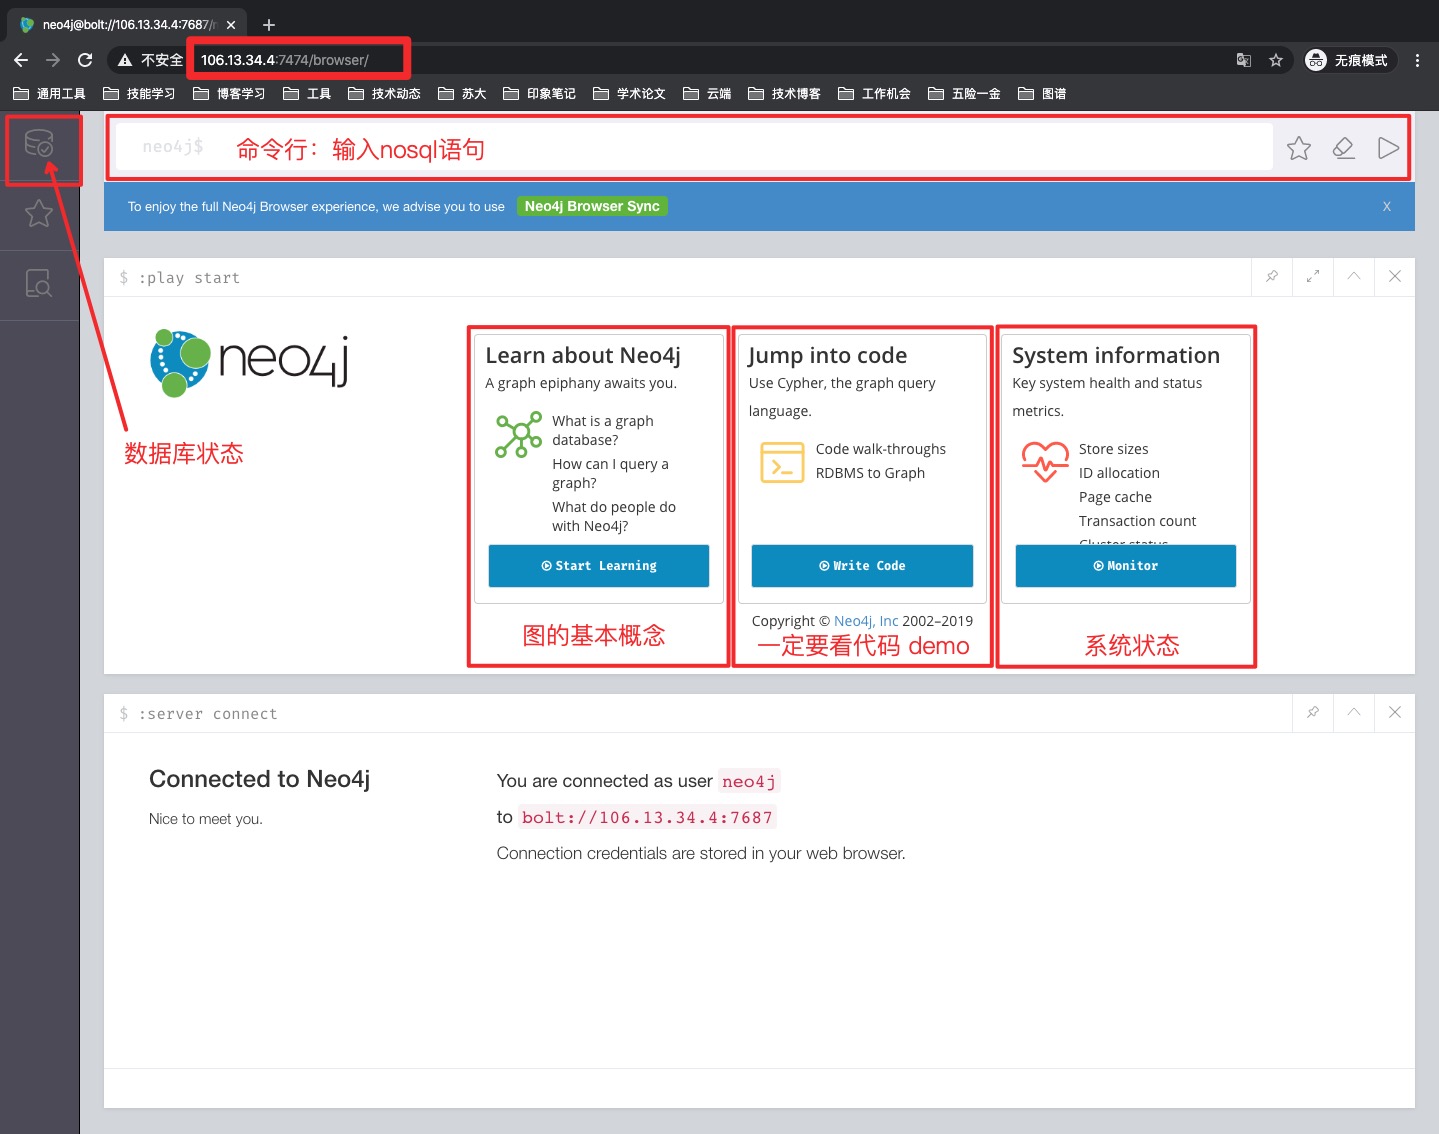Image resolution: width=1439 pixels, height=1134 pixels.
Task: Click 'What is a graph database?' text
Action: 603,430
